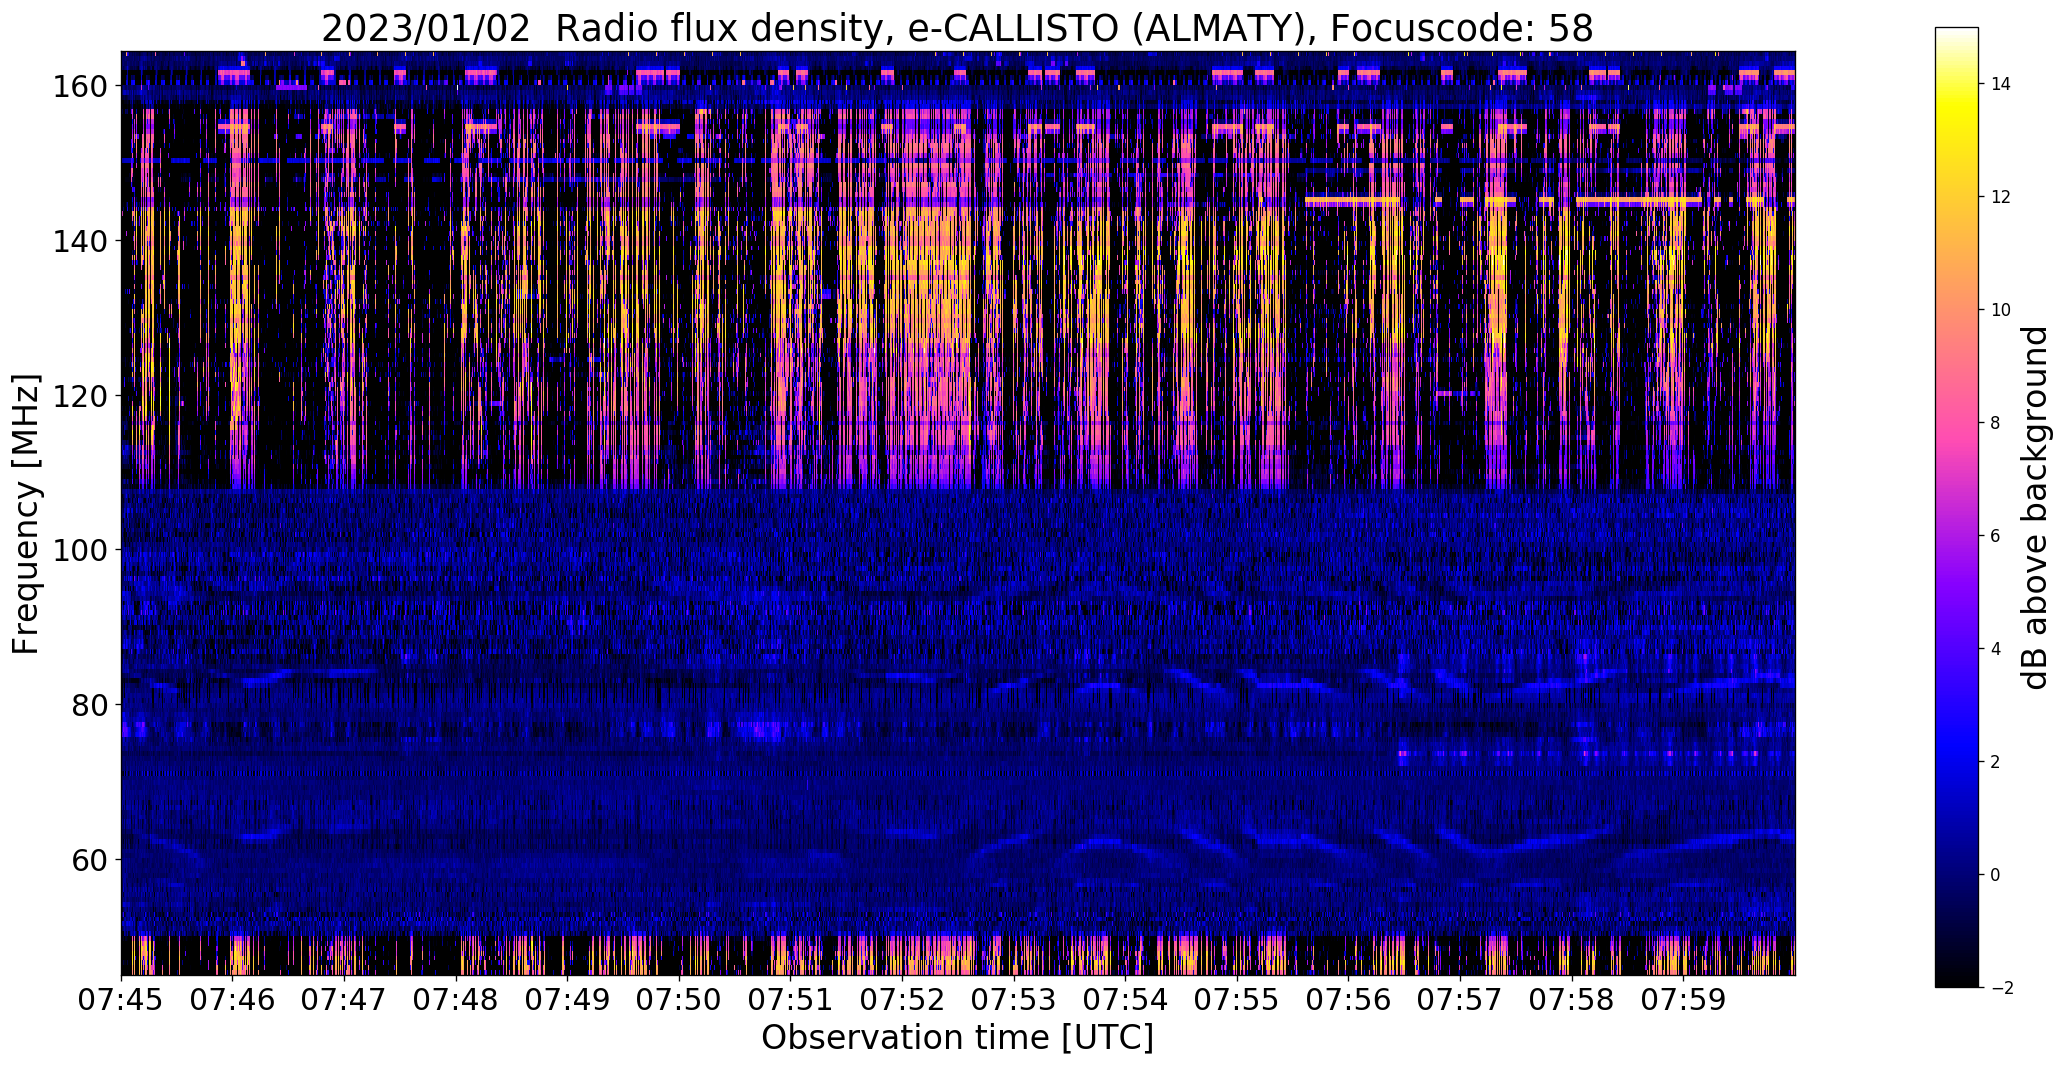2066x1067 pixels.
Task: Click the 07:47 time tick label
Action: 344,1000
